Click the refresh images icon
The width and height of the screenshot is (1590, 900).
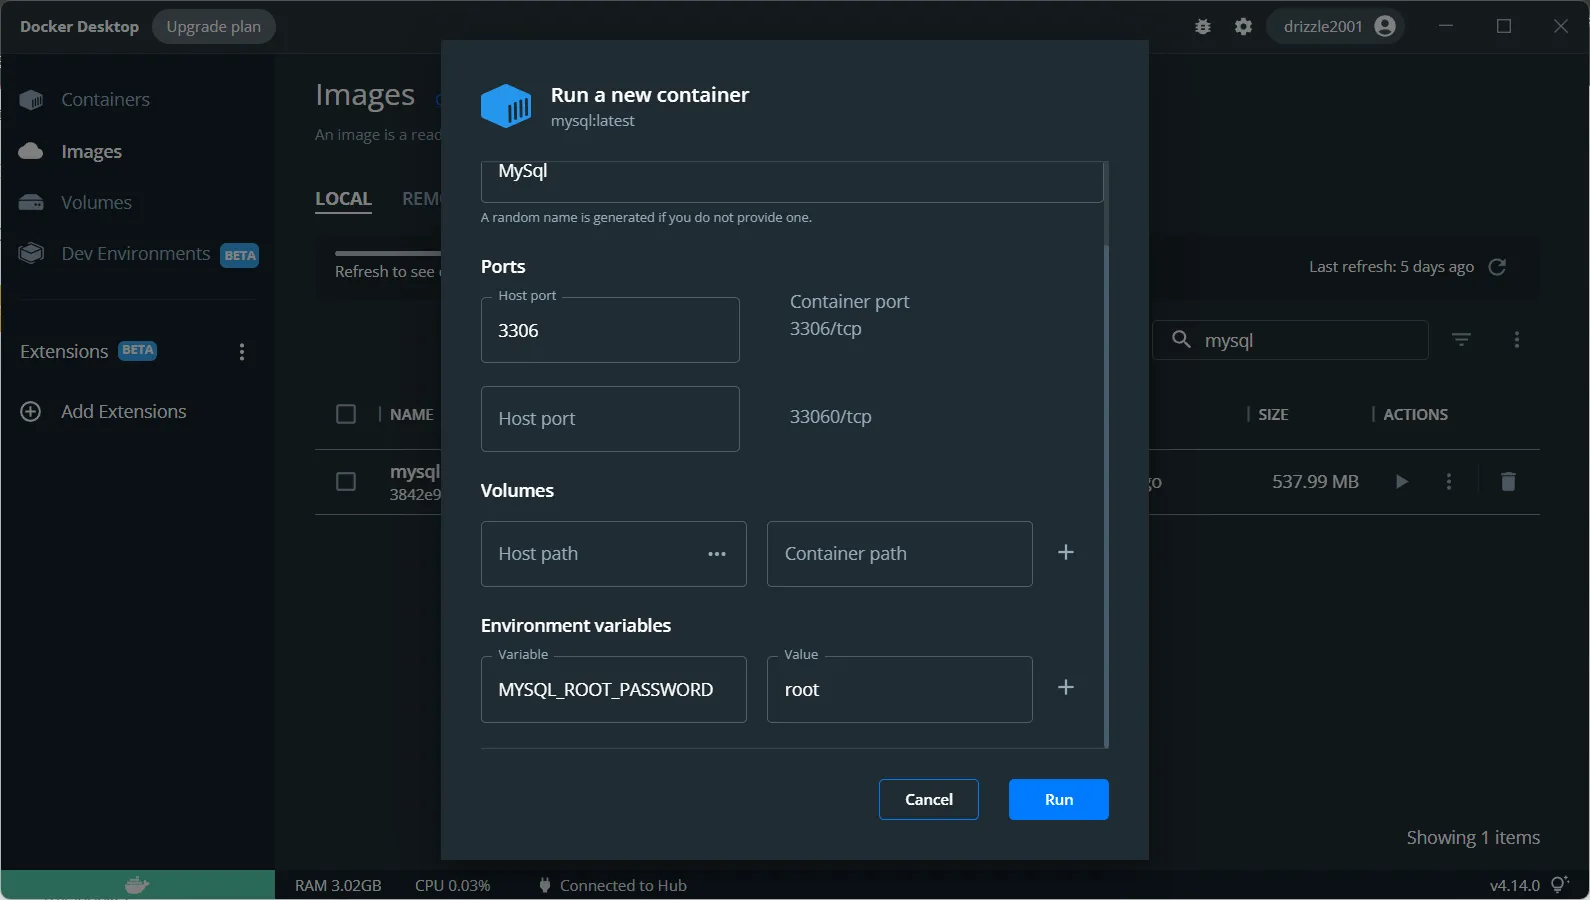pyautogui.click(x=1496, y=267)
